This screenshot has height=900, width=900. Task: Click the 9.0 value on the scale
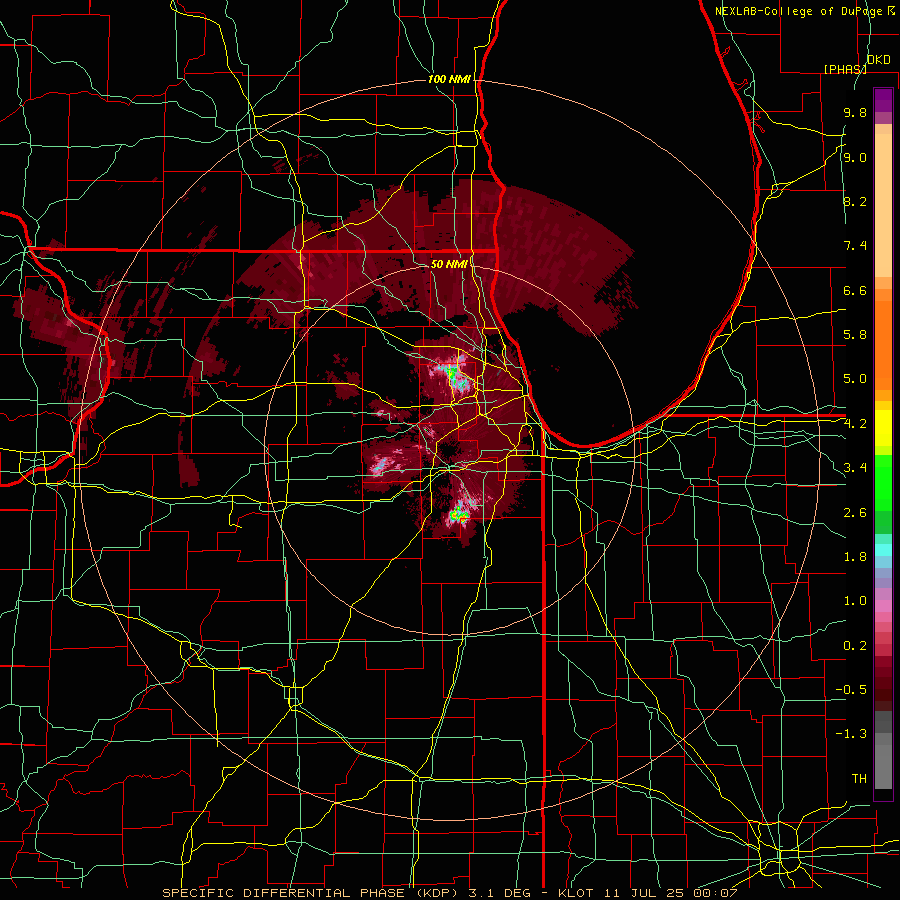click(855, 157)
